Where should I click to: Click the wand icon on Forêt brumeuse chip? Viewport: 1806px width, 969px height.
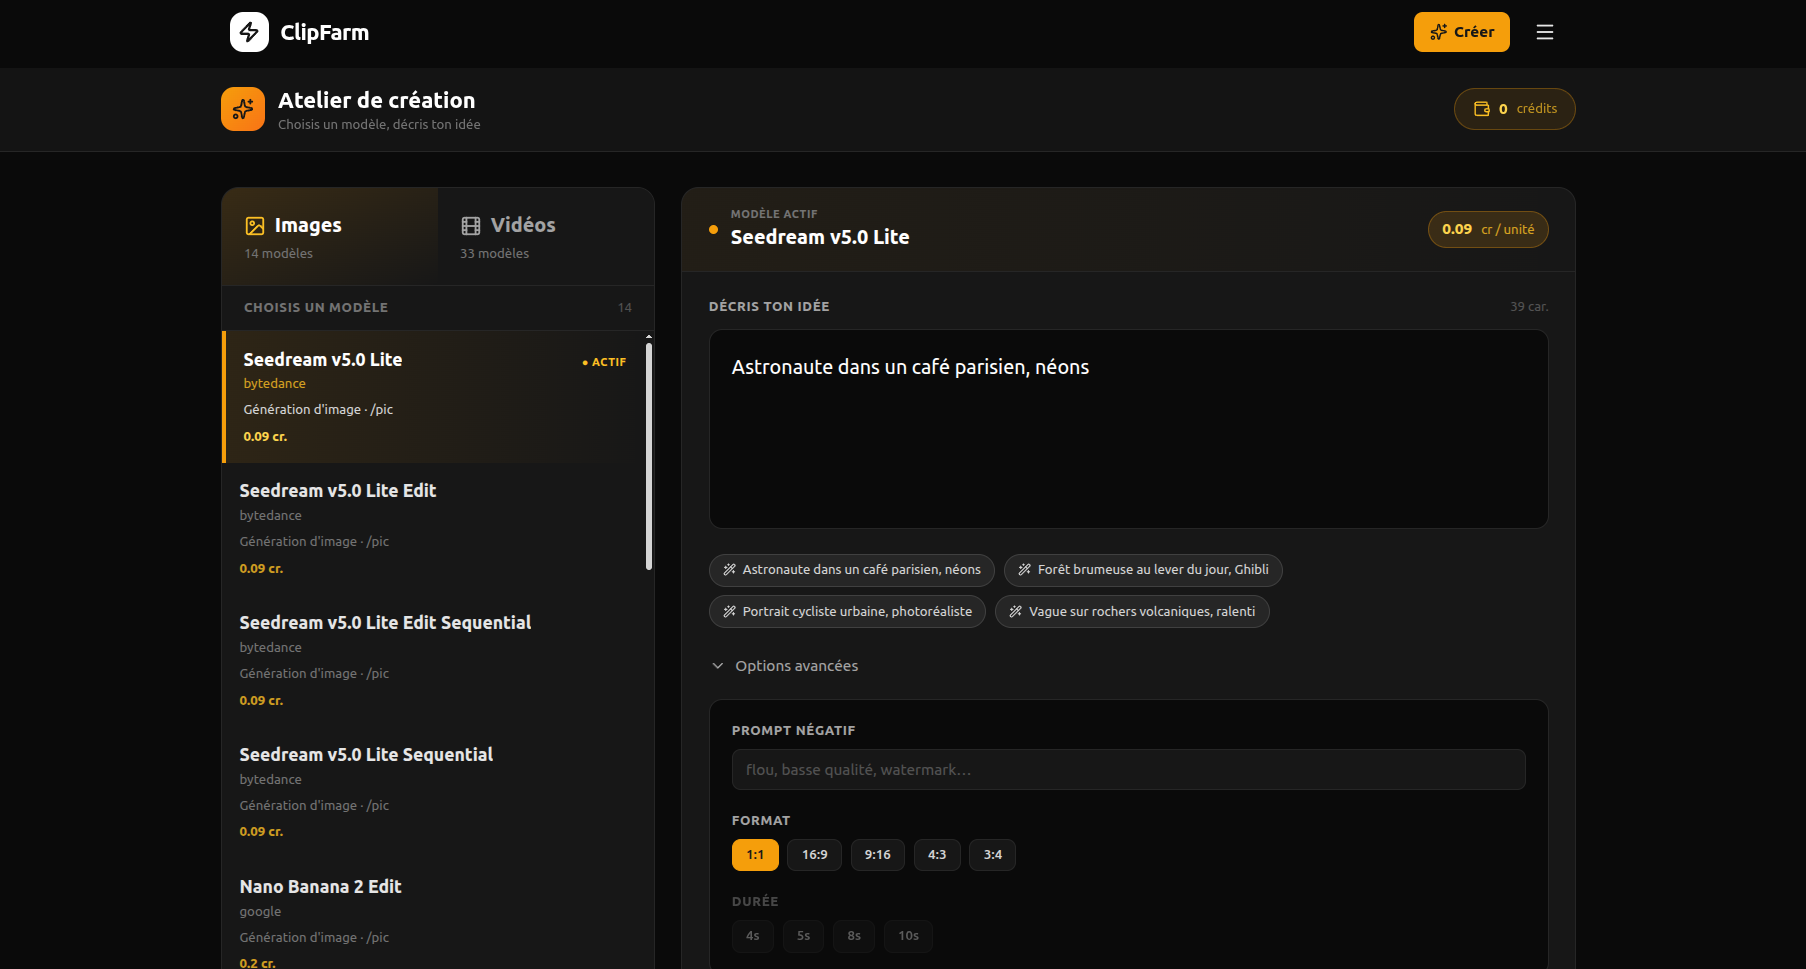1025,570
